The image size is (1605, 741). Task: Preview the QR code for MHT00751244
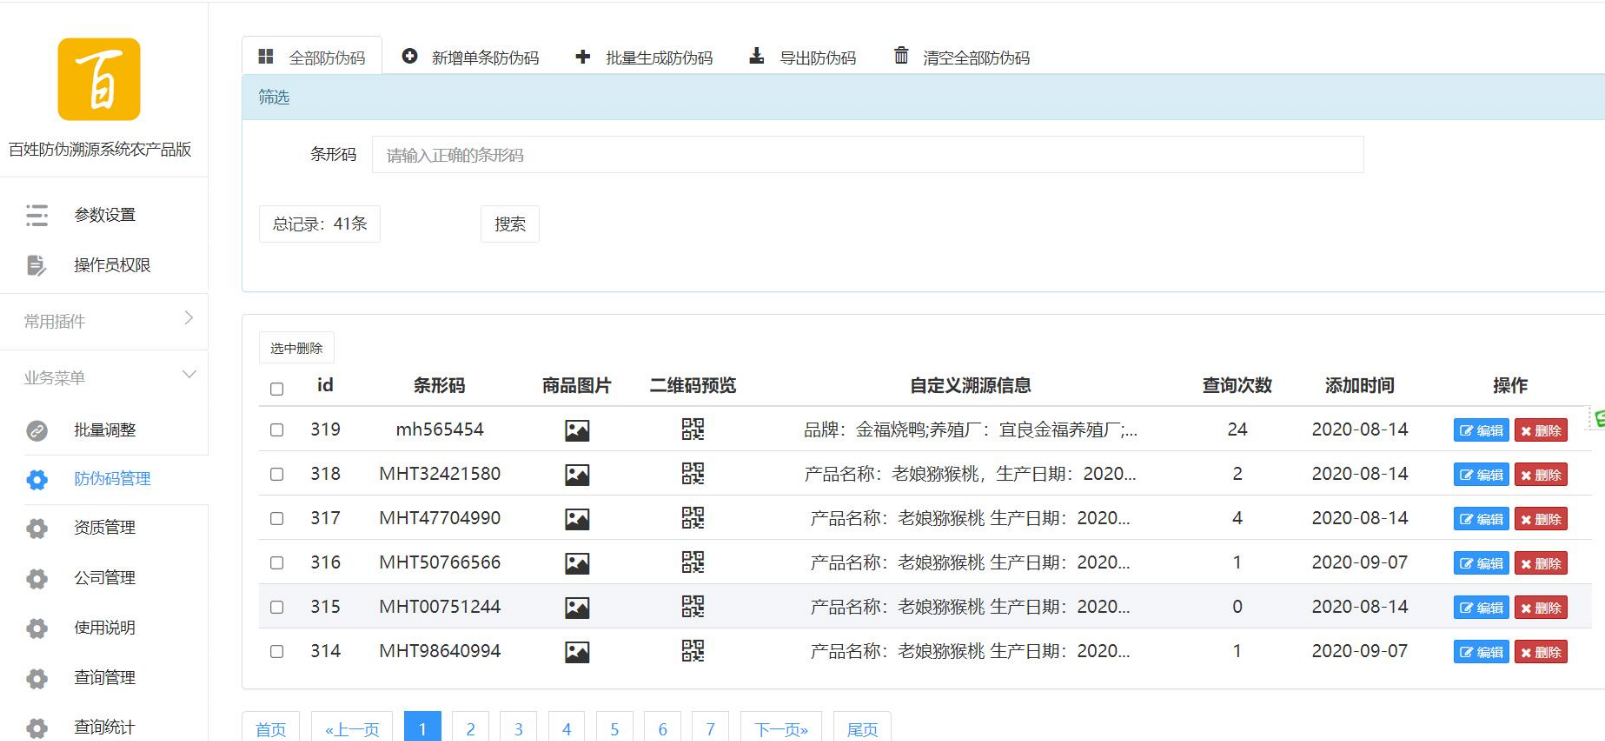coord(693,606)
